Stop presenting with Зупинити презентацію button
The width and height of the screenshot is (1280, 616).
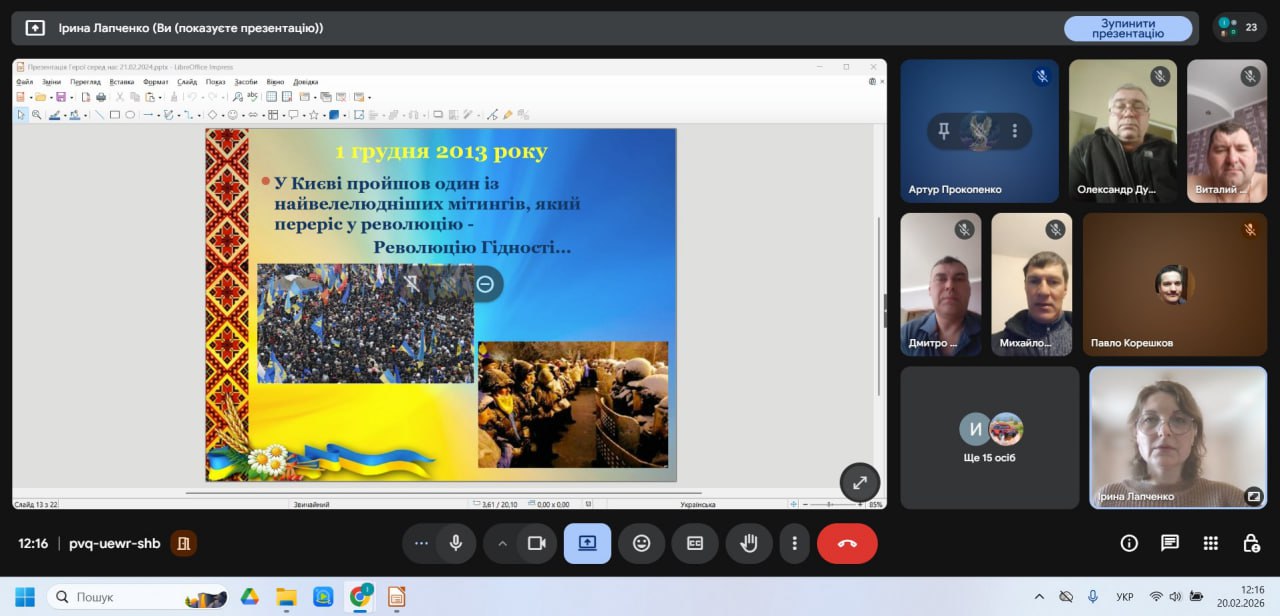[x=1127, y=28]
